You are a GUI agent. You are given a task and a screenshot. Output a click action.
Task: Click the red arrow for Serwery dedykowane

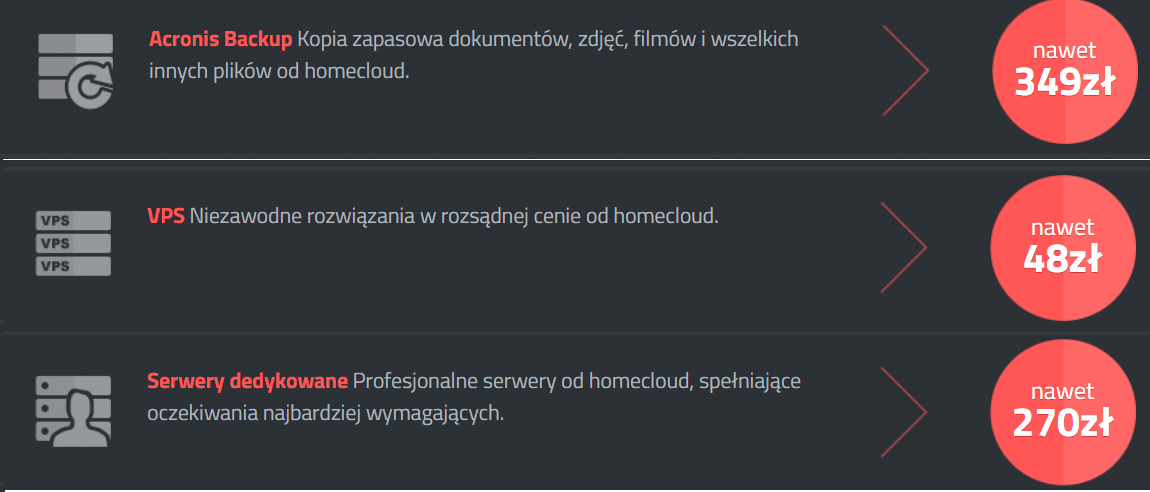coord(904,412)
